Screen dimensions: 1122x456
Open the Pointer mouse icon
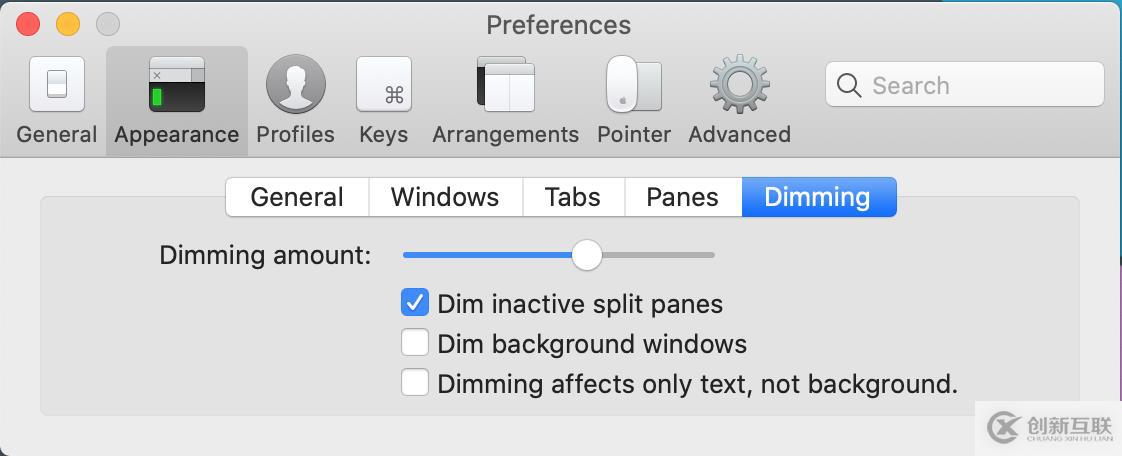point(633,85)
